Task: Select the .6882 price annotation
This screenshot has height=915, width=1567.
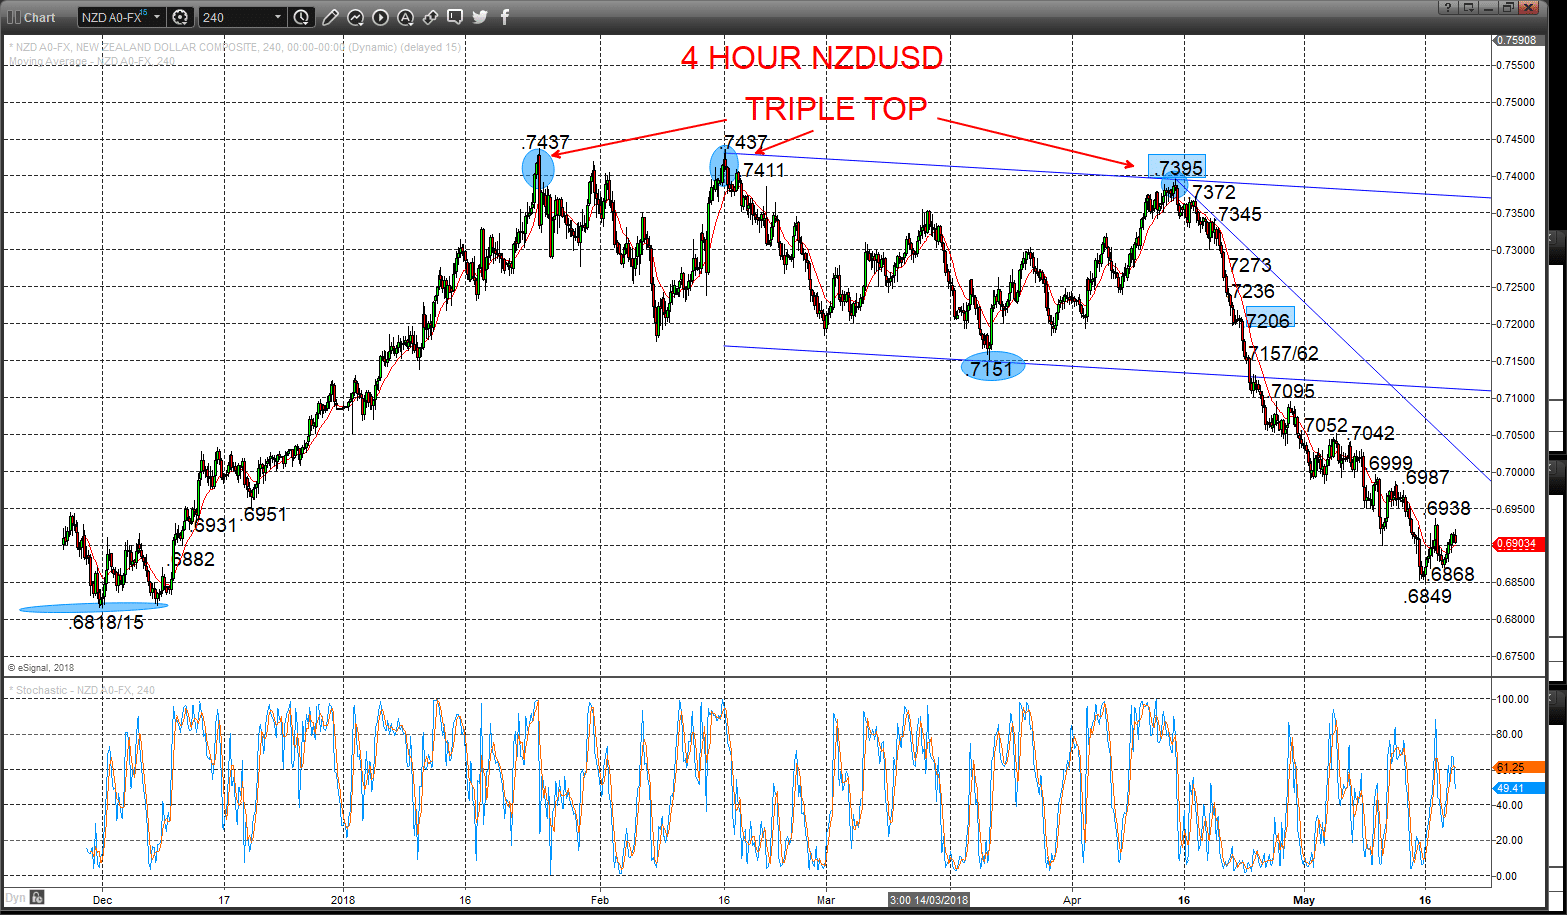Action: pyautogui.click(x=192, y=559)
